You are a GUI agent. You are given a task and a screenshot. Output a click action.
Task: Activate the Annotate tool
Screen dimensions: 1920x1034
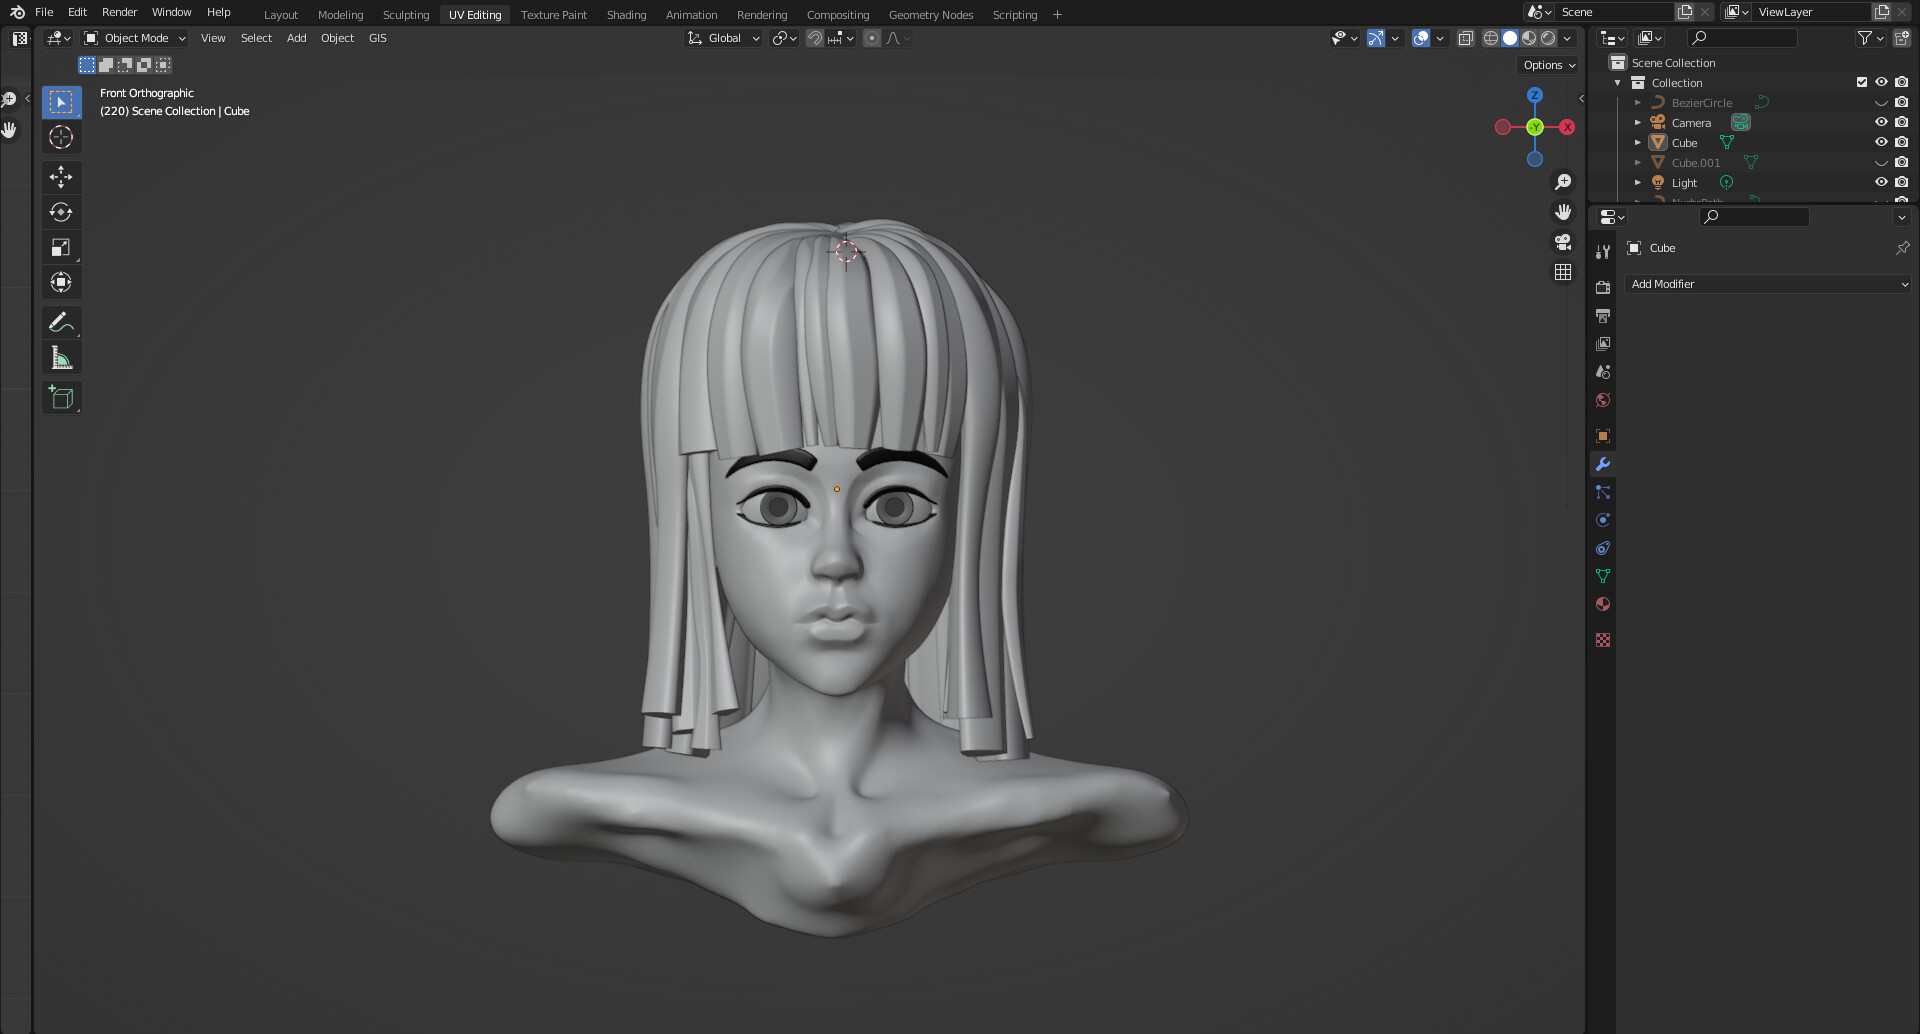(61, 321)
